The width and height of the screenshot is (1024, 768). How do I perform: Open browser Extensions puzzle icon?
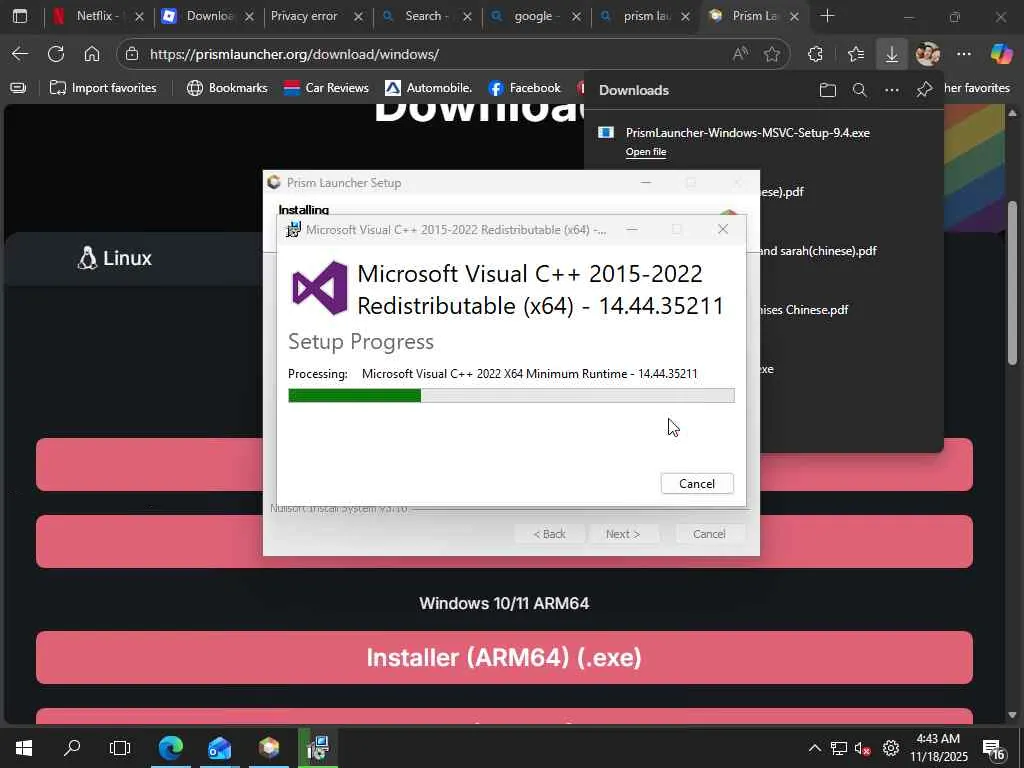point(815,54)
